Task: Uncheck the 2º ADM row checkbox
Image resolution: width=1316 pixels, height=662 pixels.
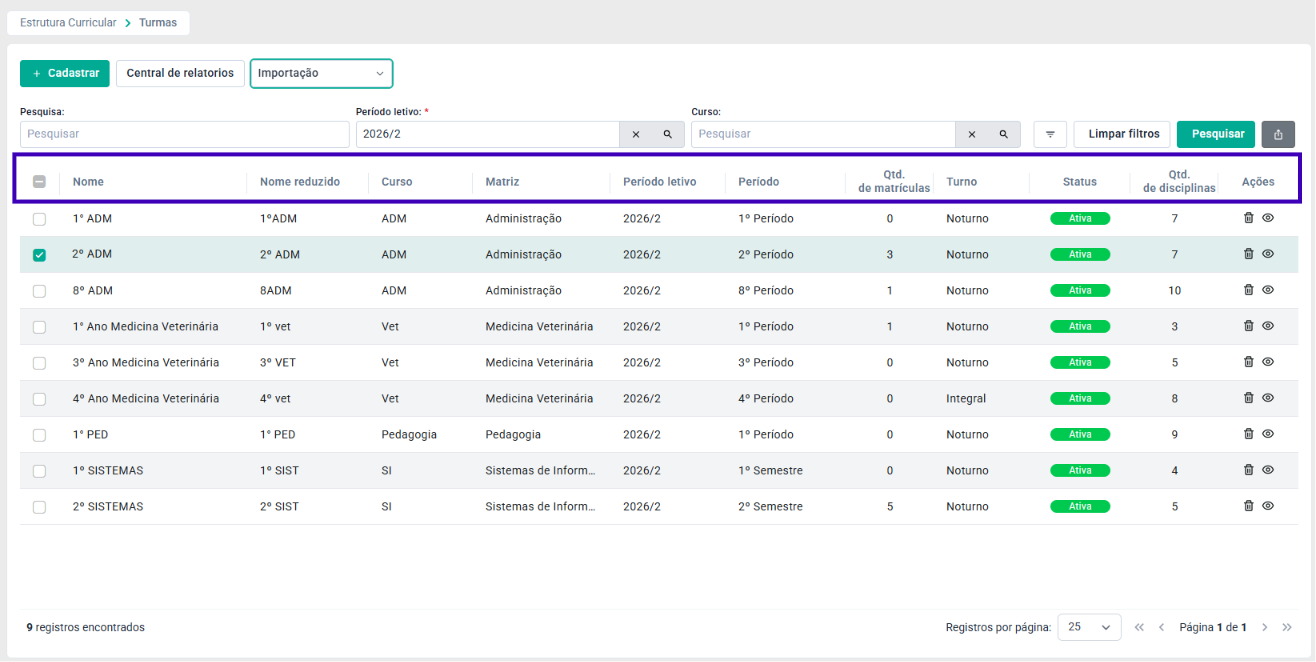Action: click(x=39, y=255)
